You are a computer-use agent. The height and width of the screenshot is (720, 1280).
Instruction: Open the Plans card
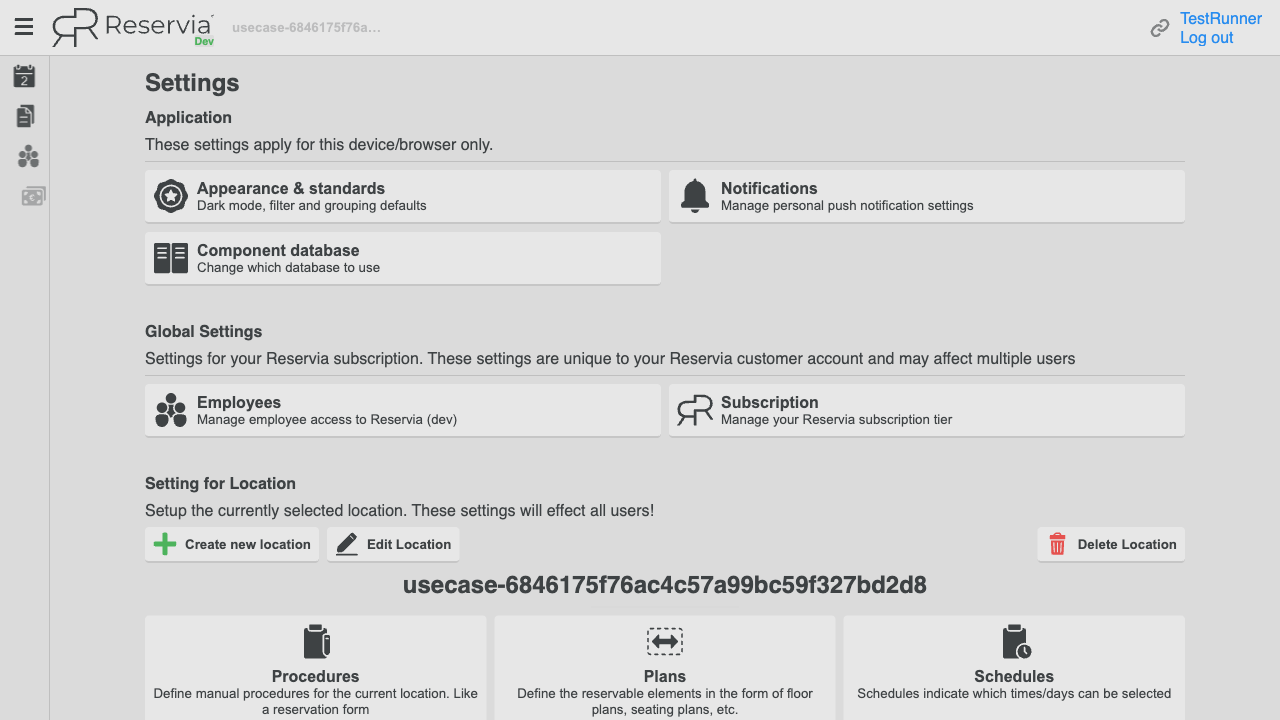tap(665, 668)
